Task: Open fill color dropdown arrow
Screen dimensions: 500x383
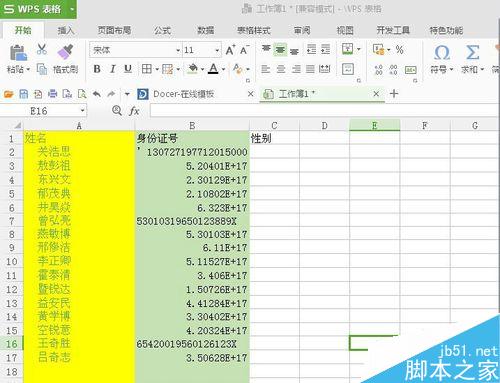Action: [202, 69]
